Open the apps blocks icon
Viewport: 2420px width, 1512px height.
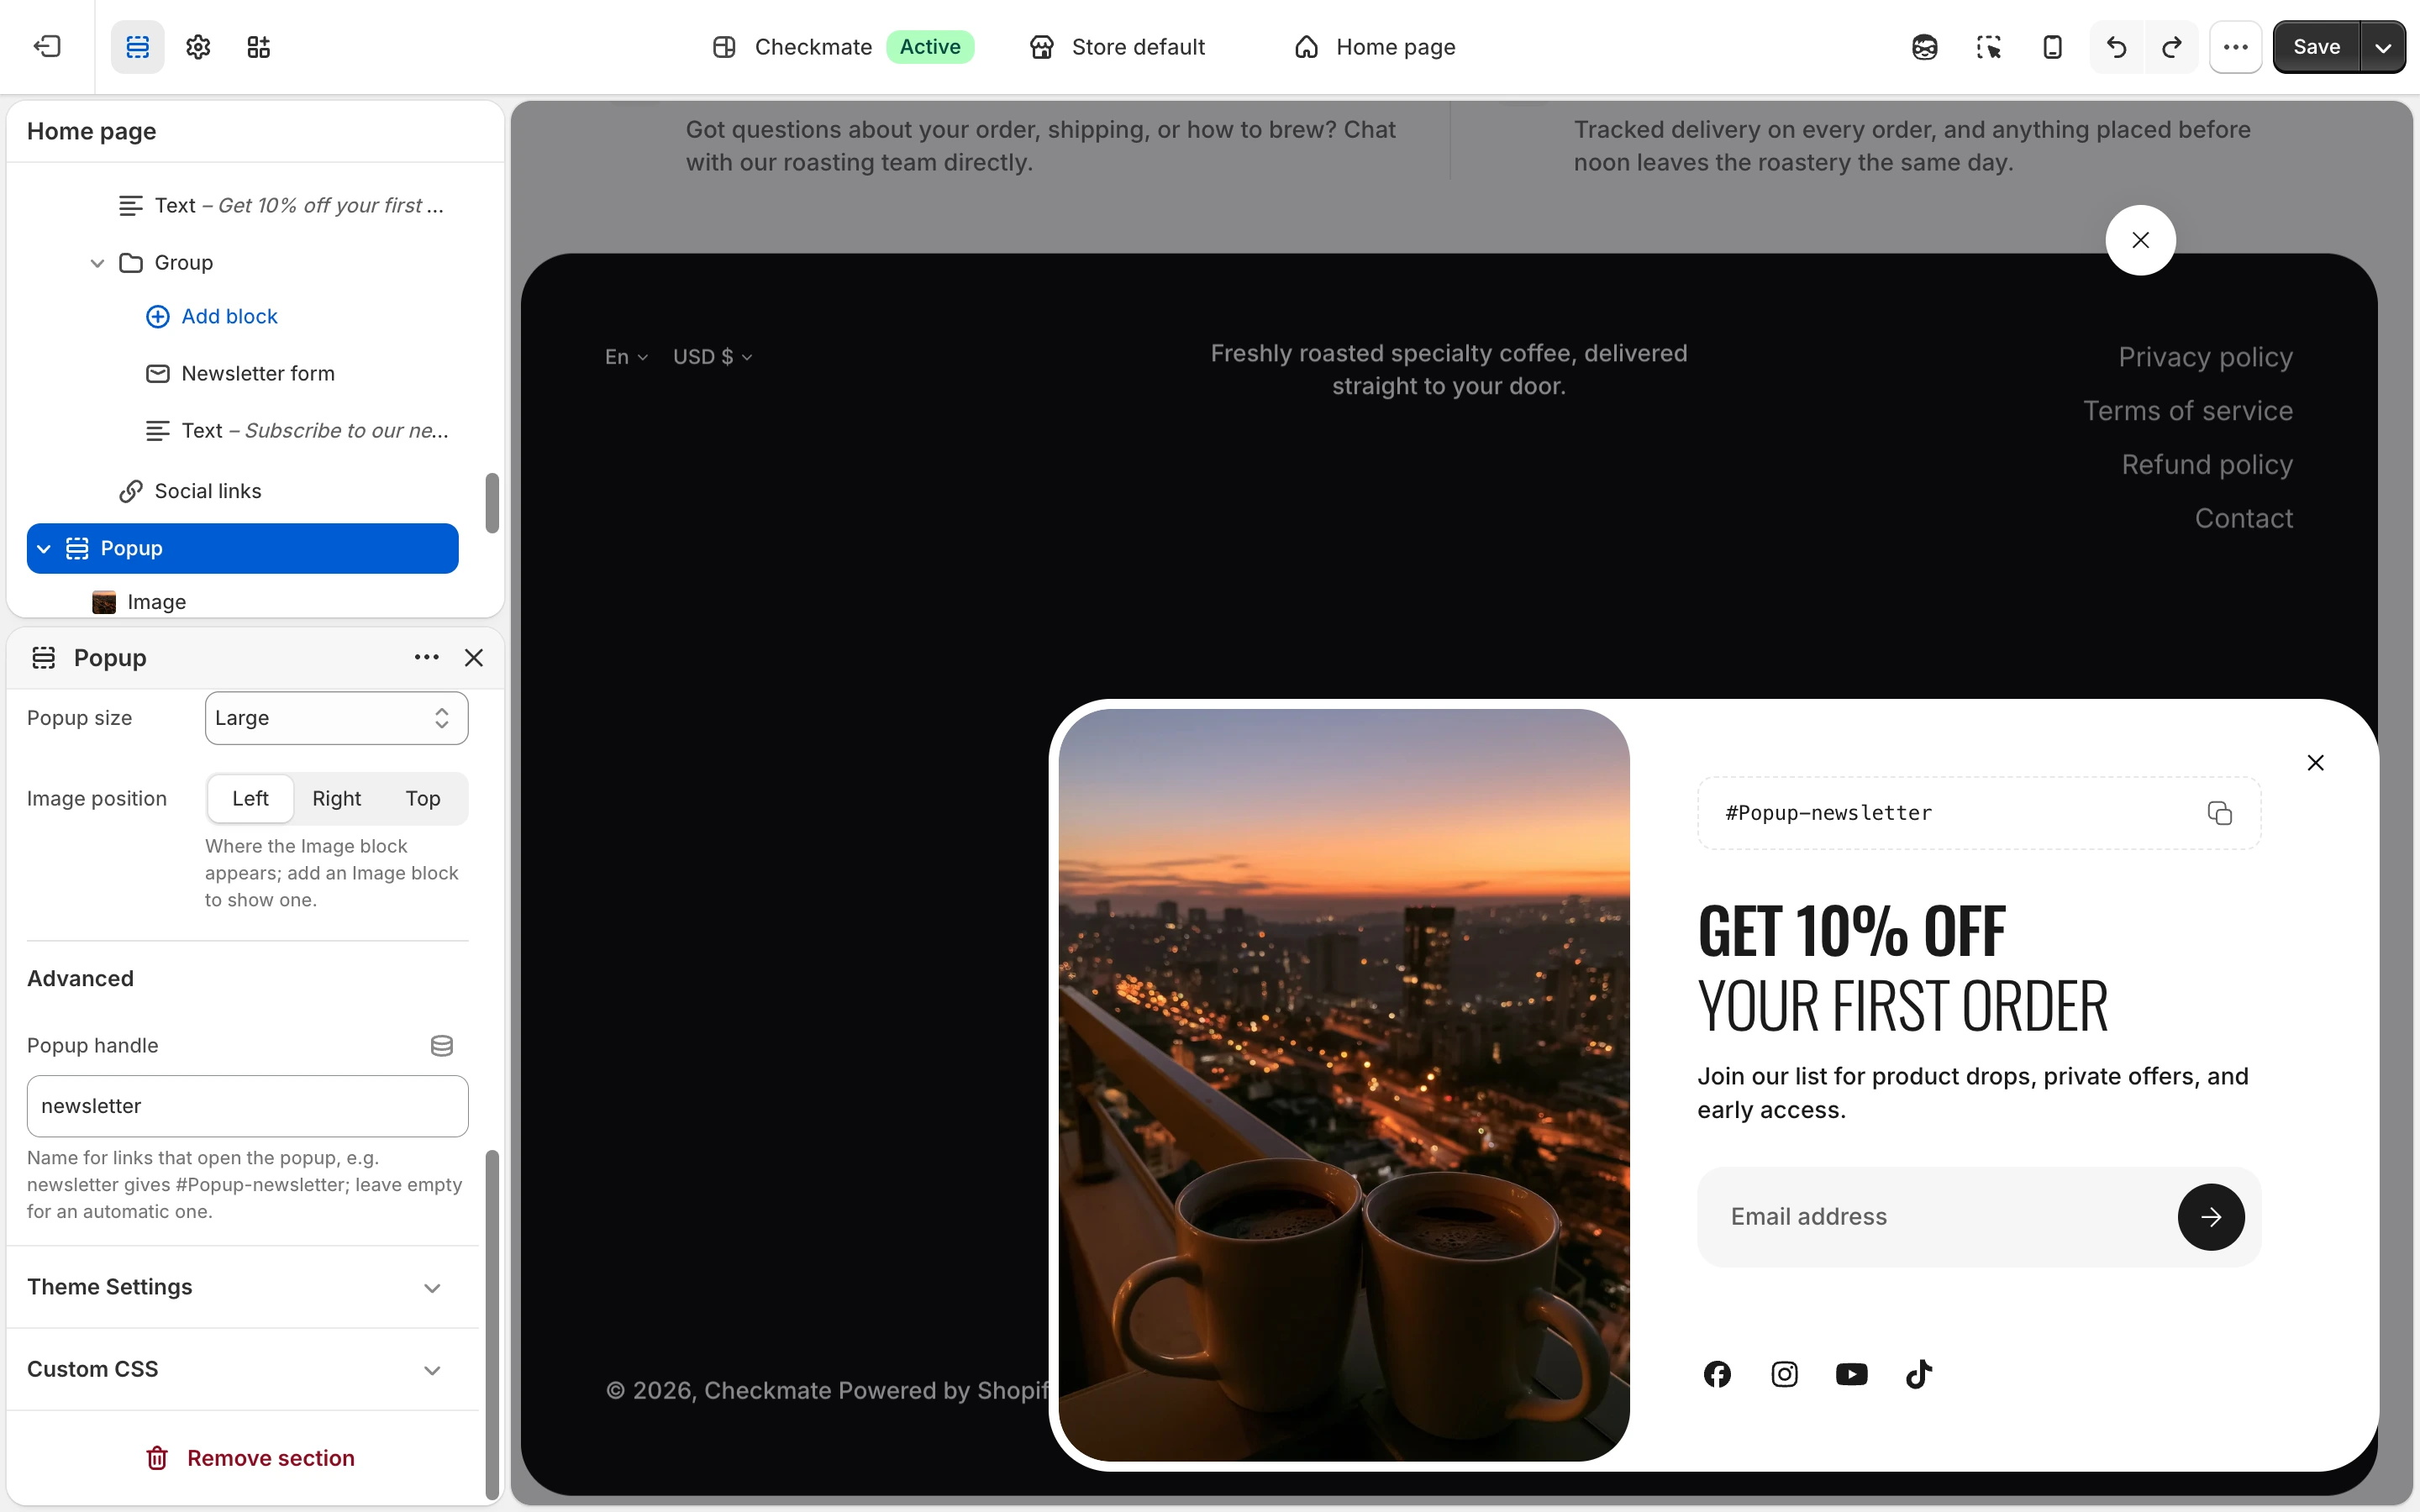258,47
